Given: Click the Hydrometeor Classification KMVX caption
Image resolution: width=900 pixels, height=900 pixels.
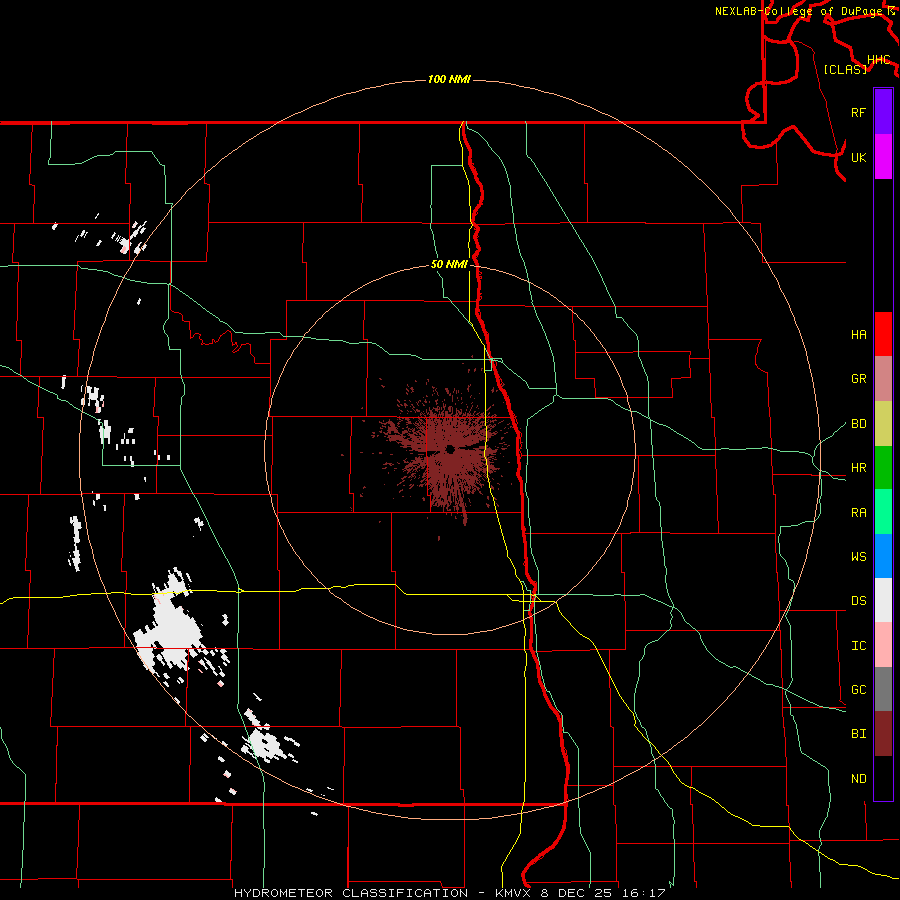Looking at the screenshot, I should [x=449, y=893].
